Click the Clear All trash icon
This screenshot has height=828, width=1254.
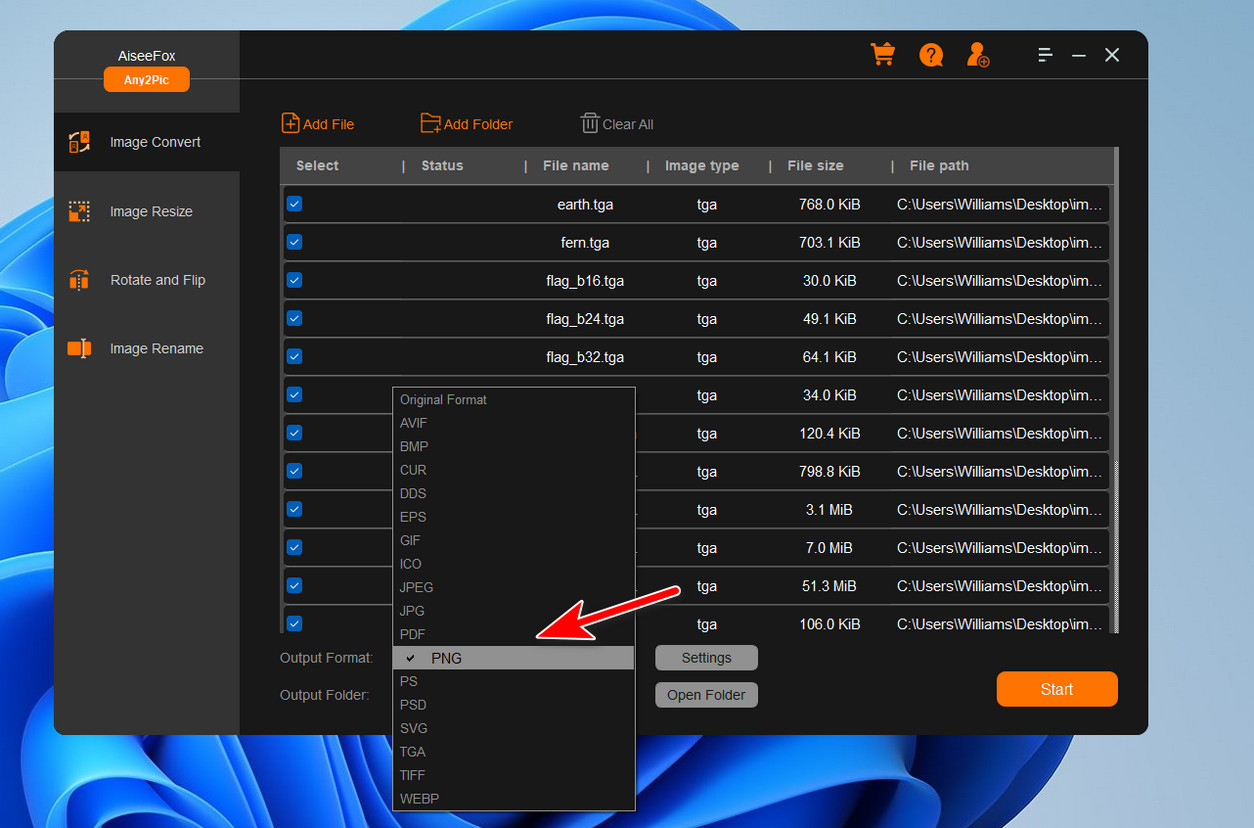tap(590, 123)
